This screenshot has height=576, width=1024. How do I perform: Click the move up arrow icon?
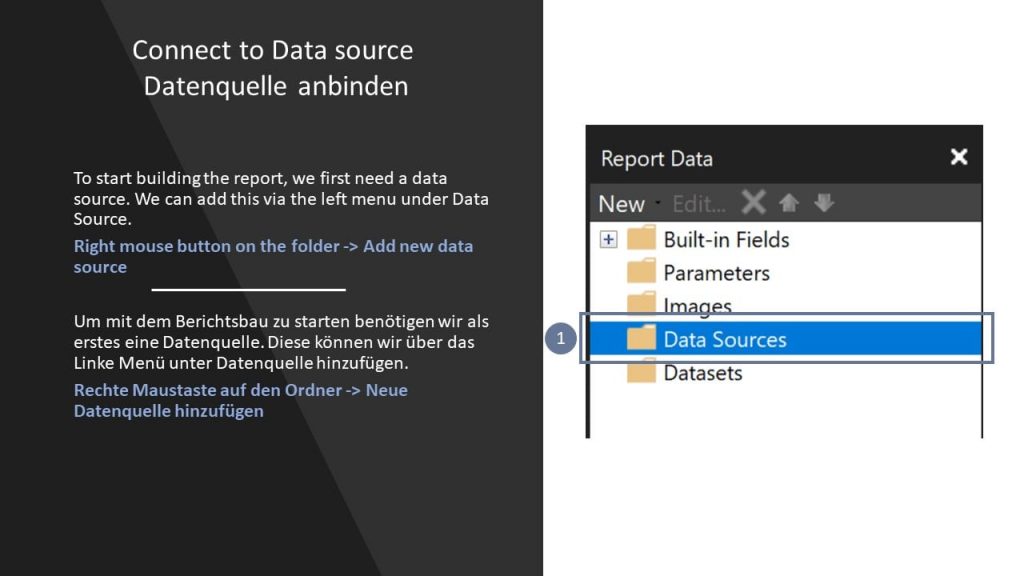[788, 203]
